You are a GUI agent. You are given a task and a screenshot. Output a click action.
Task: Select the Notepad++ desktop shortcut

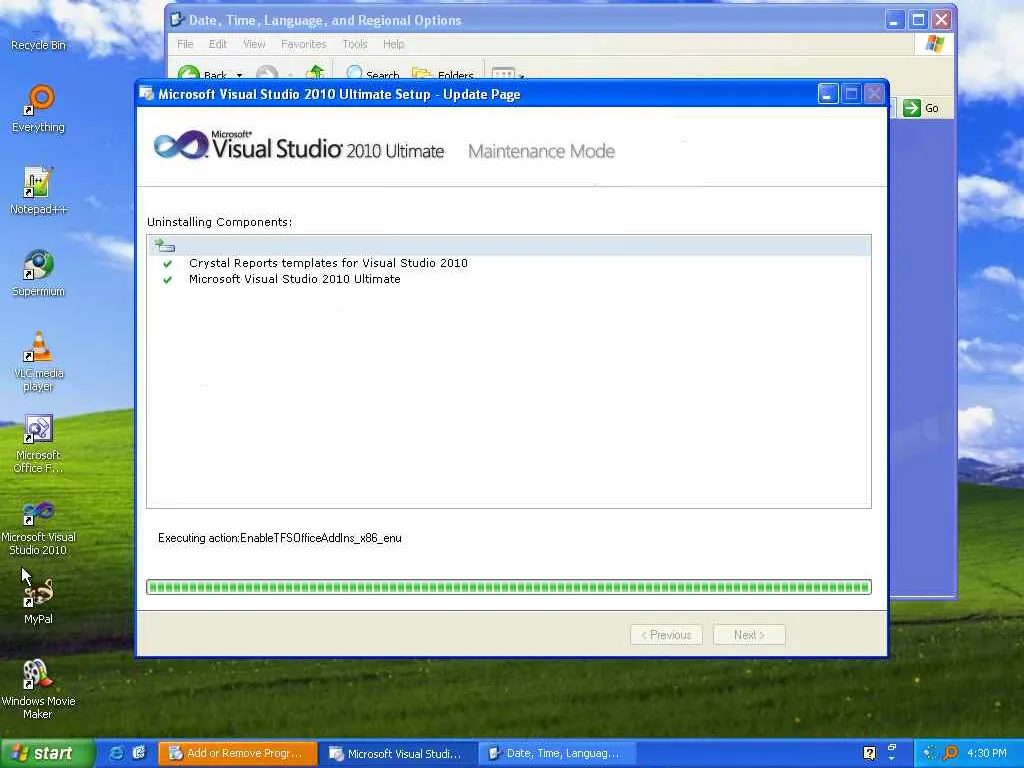click(x=38, y=191)
